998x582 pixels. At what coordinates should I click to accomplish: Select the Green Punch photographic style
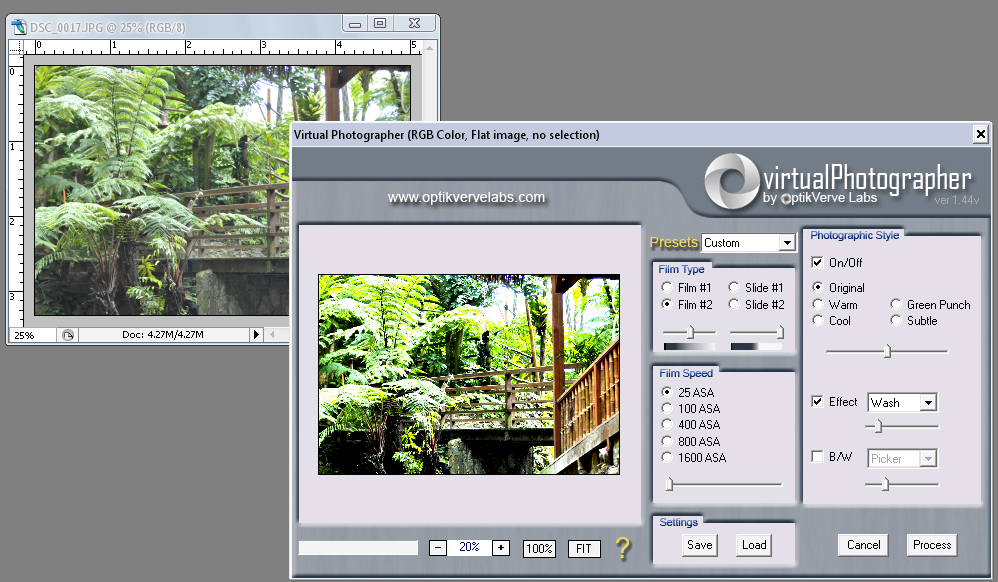896,304
